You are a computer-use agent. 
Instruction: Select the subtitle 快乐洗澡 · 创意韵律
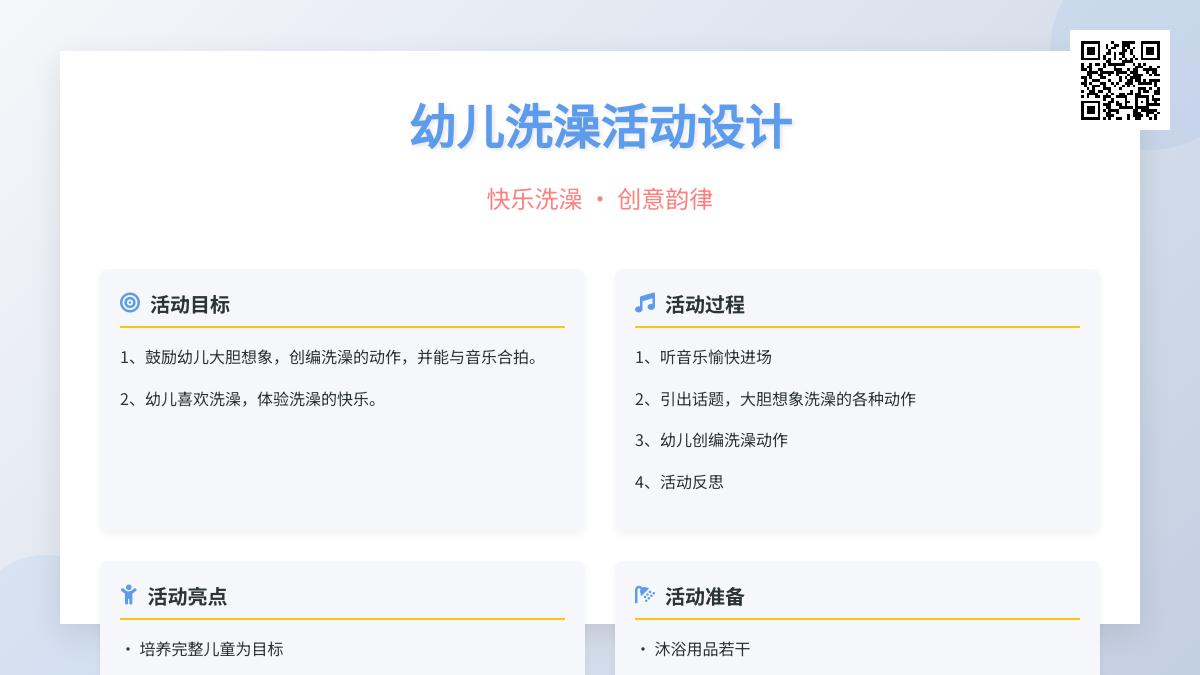[600, 199]
